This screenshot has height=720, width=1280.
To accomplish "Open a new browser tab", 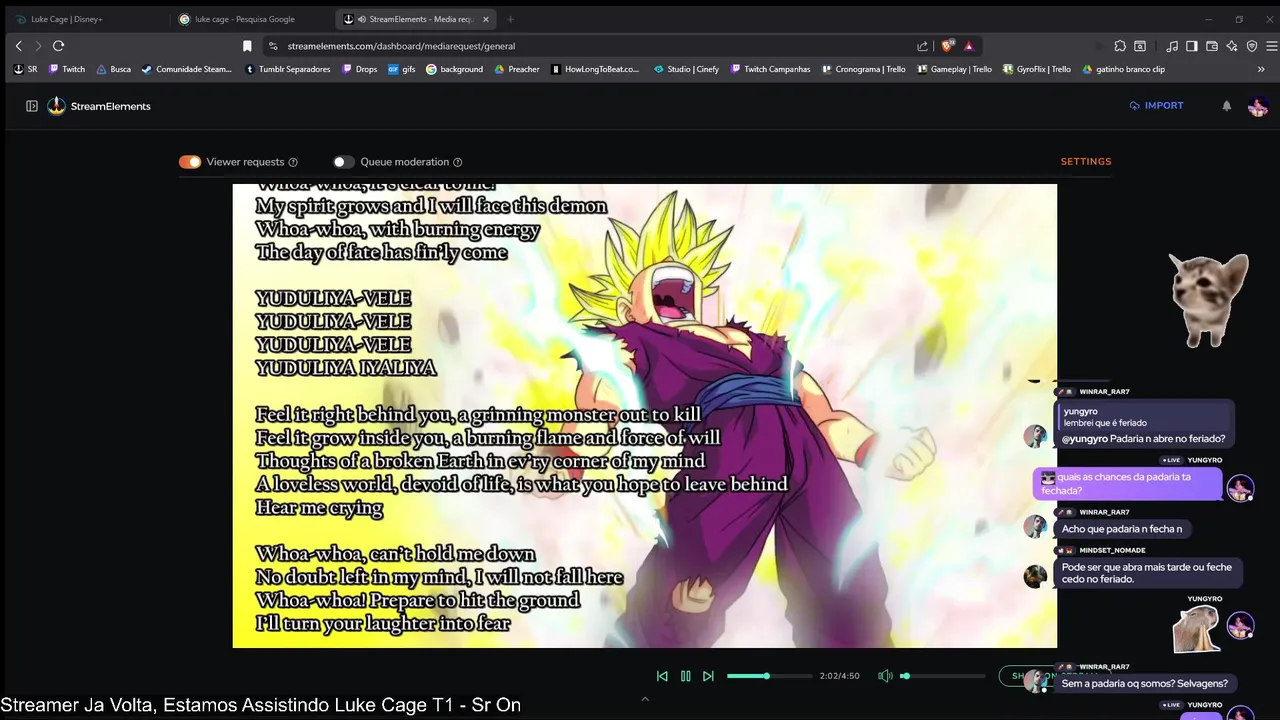I will [510, 19].
